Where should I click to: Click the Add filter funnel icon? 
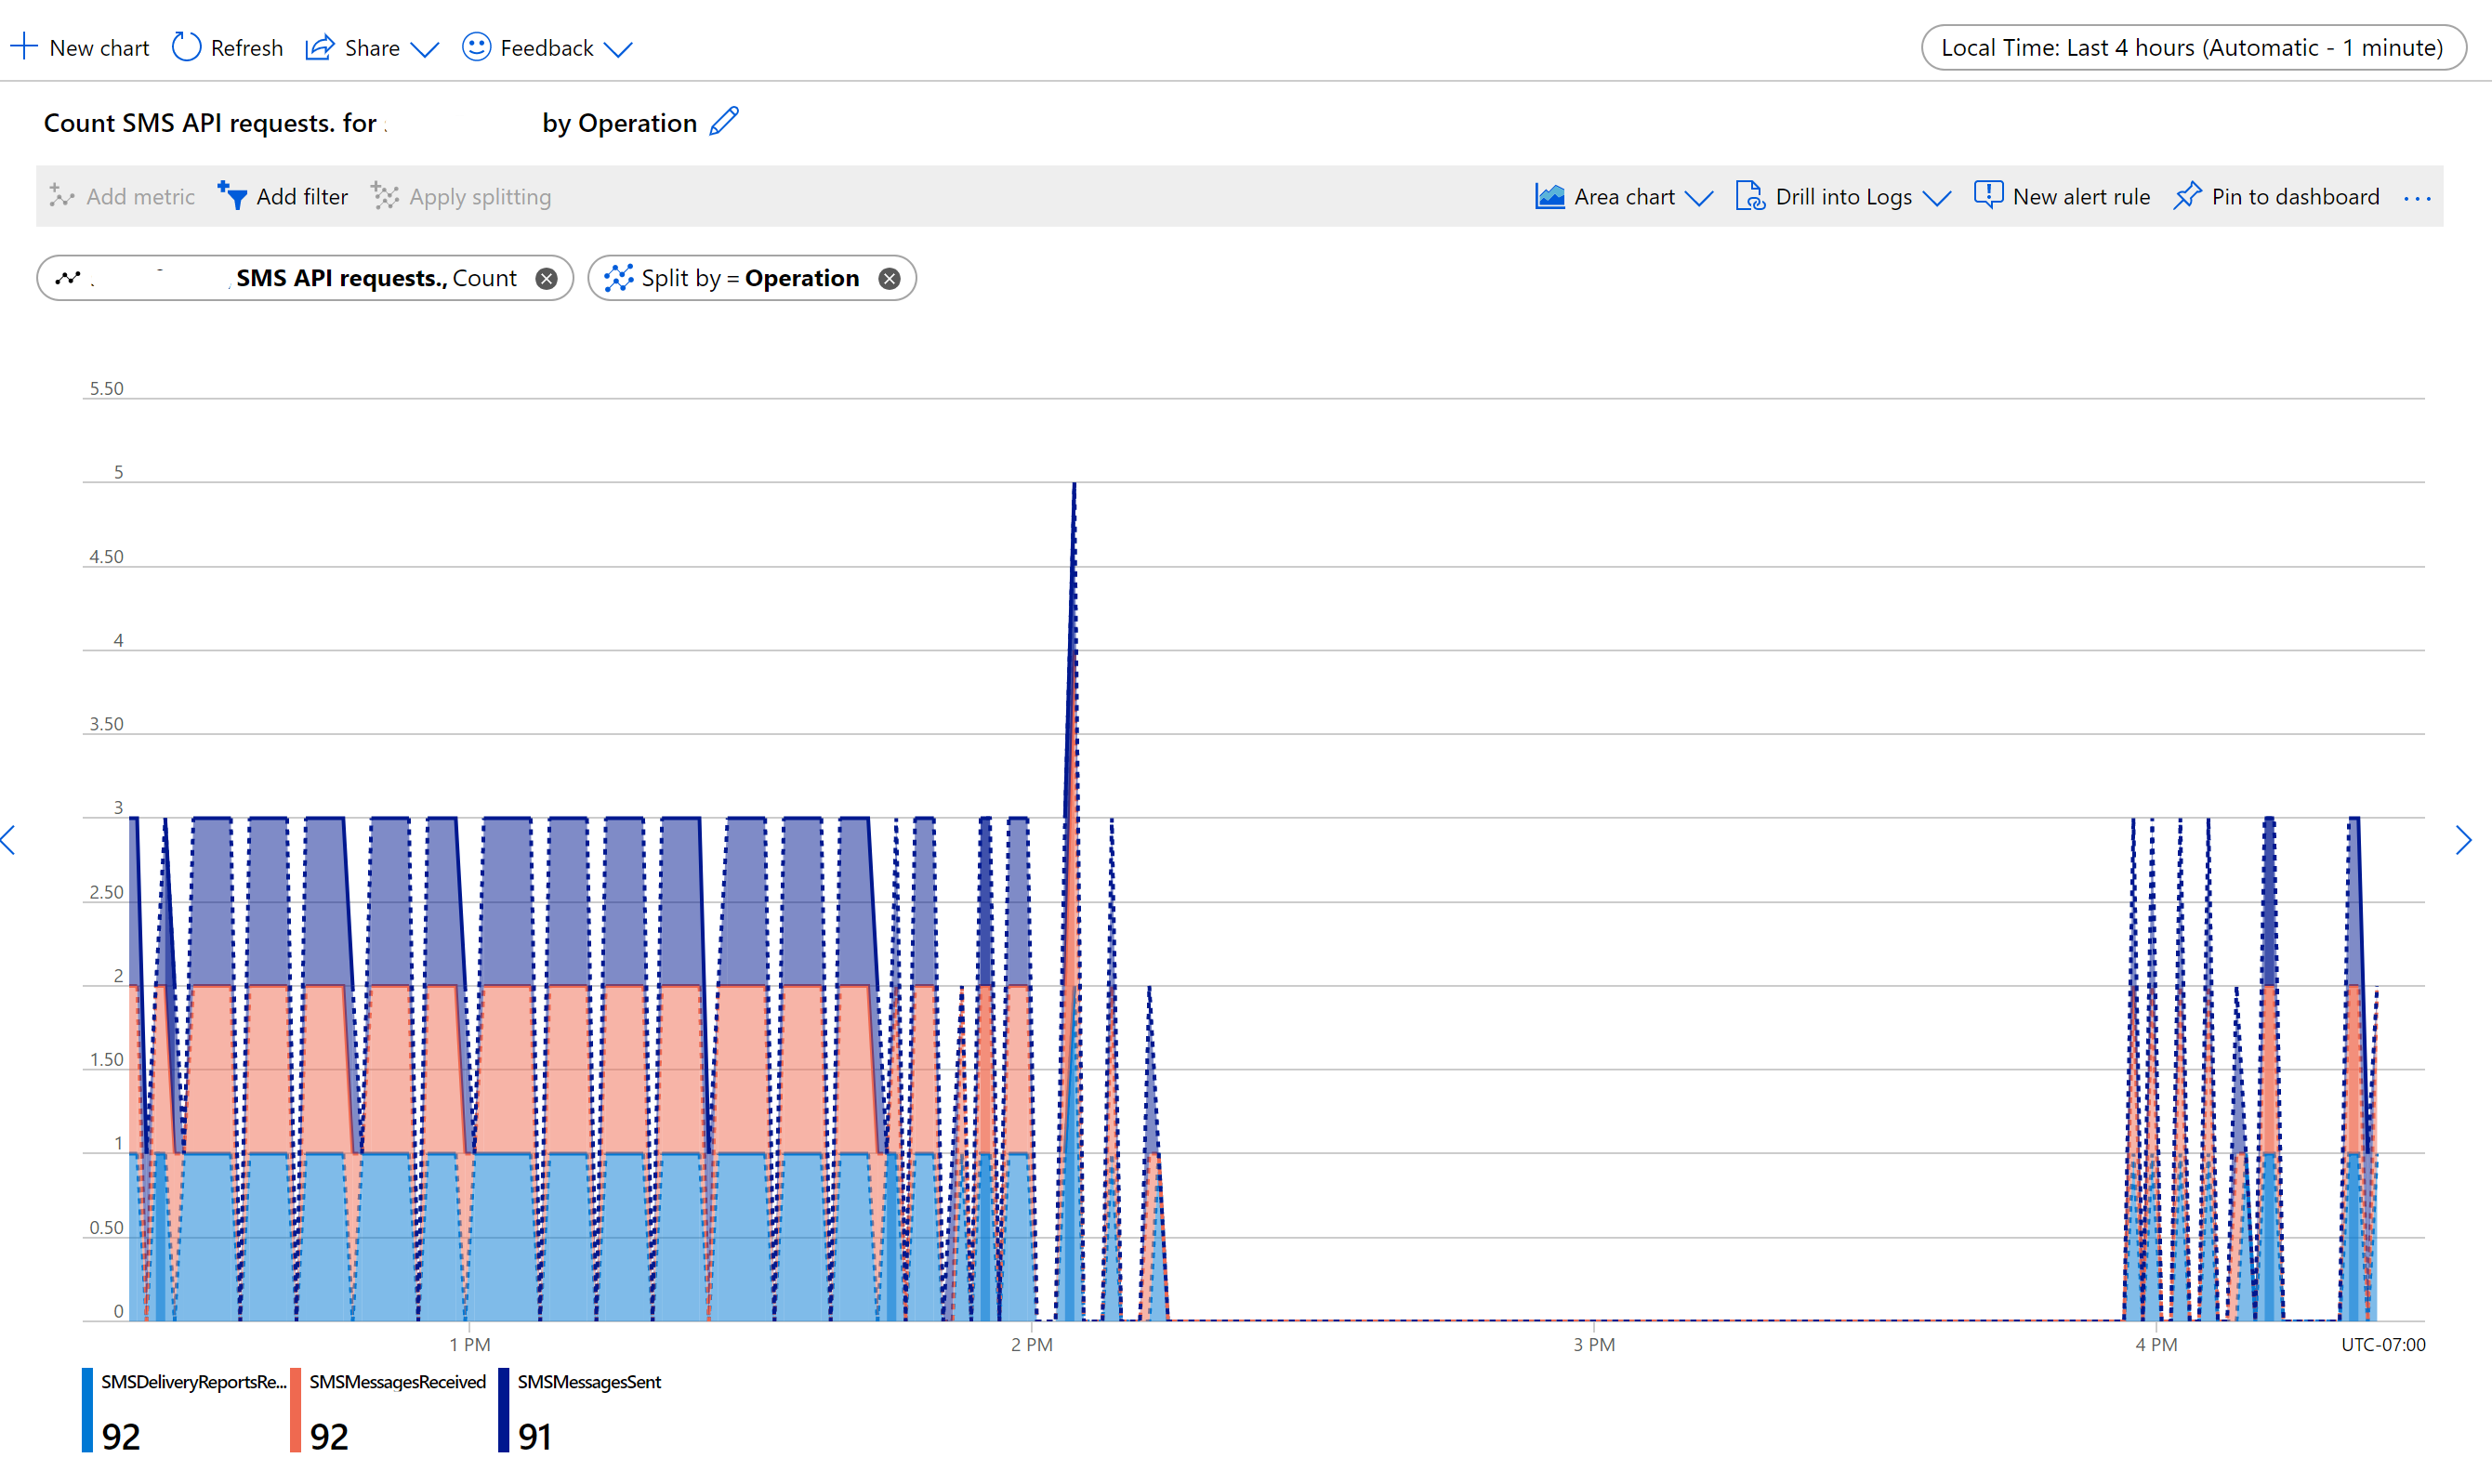click(232, 195)
